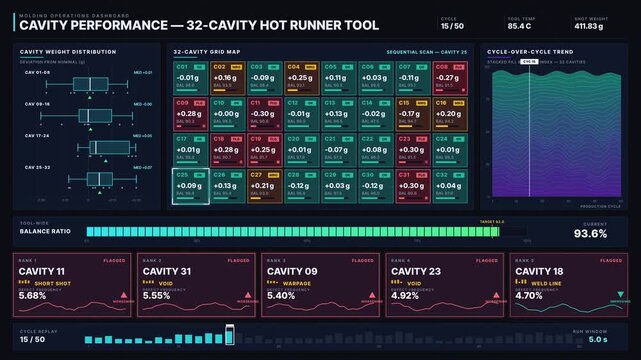Select cavity tile C18 showing +0.28 g
641x360 pixels.
[228, 150]
